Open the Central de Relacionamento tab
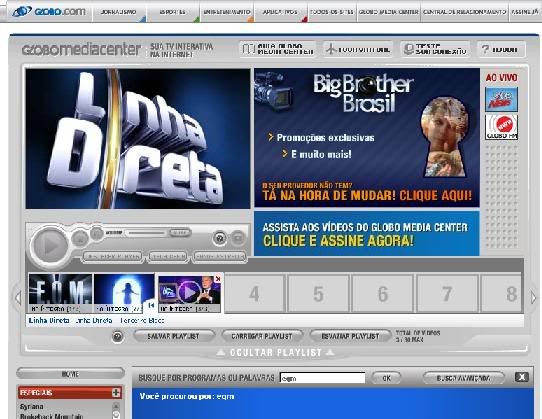Viewport: 542px width, 419px height. (x=464, y=12)
